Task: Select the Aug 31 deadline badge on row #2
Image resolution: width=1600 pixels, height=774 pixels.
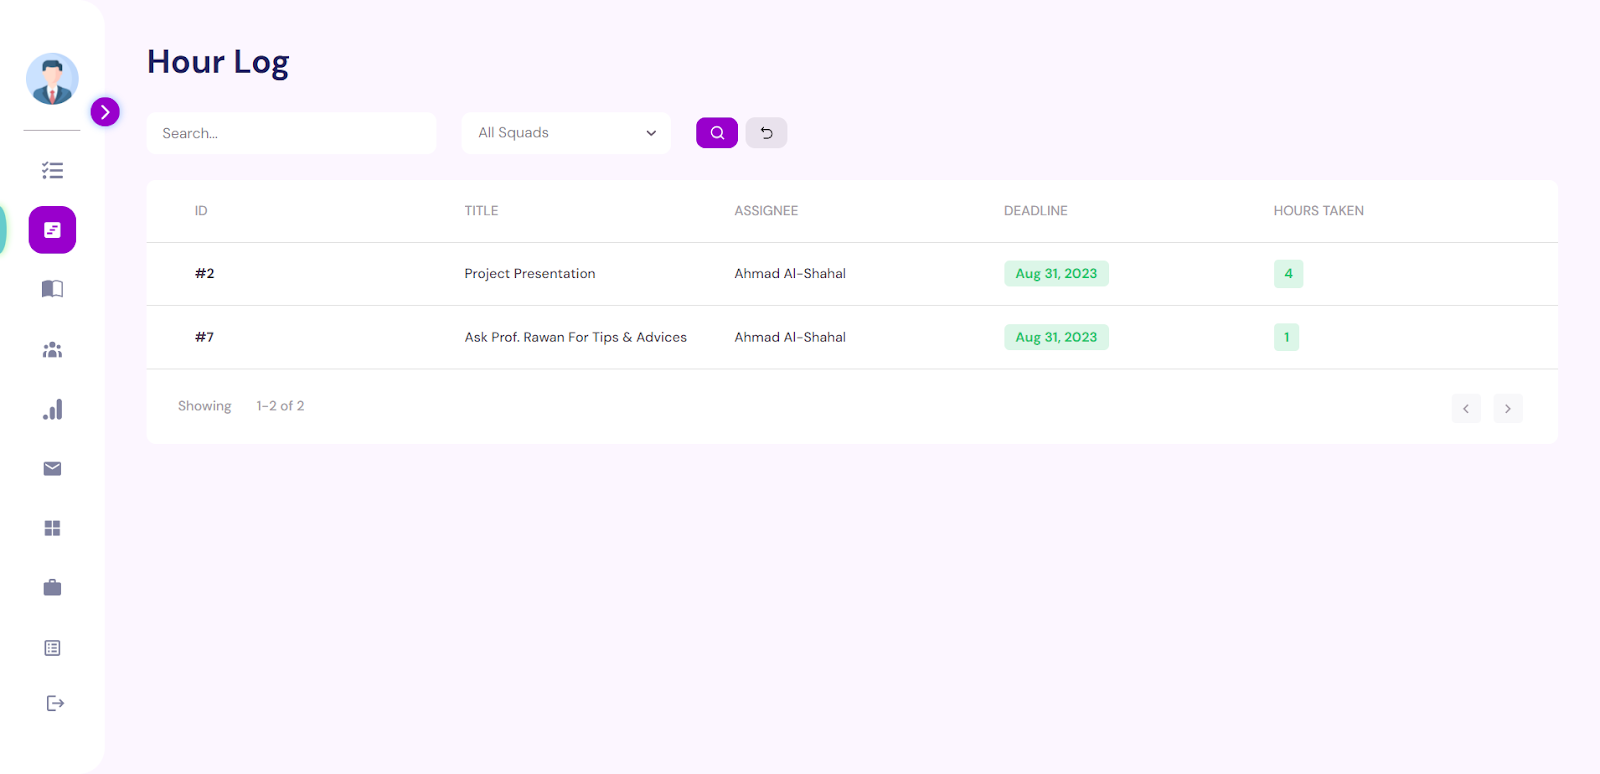Action: tap(1055, 273)
